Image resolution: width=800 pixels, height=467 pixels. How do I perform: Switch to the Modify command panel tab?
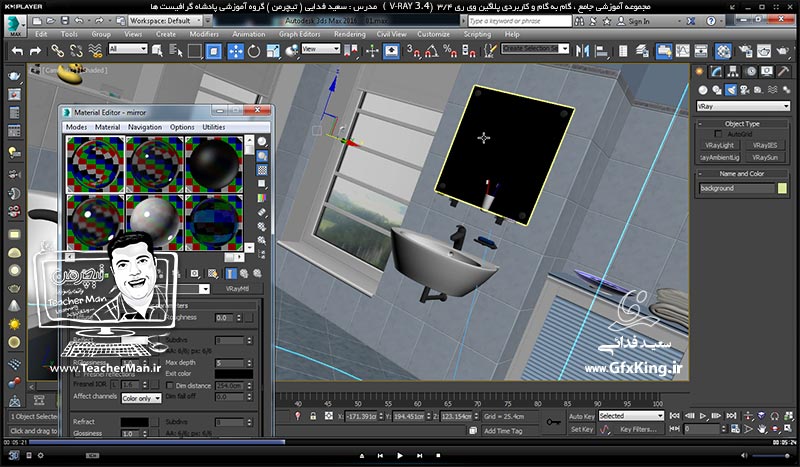[x=716, y=72]
